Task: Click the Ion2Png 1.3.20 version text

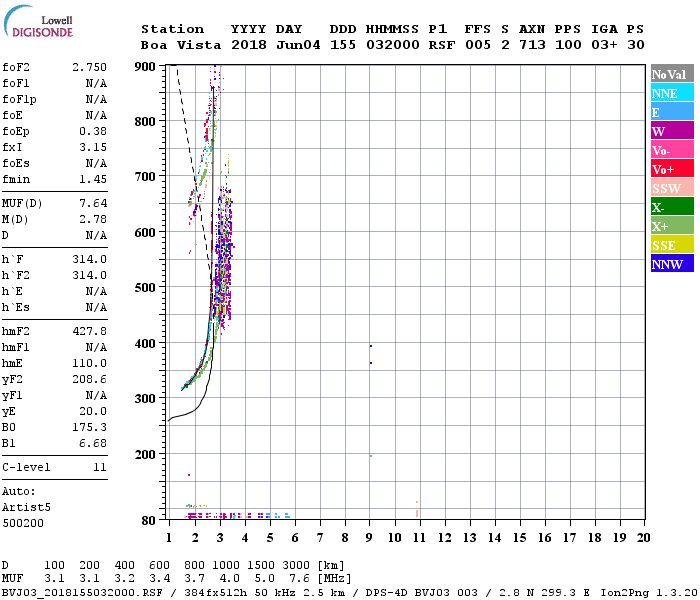Action: tap(649, 593)
